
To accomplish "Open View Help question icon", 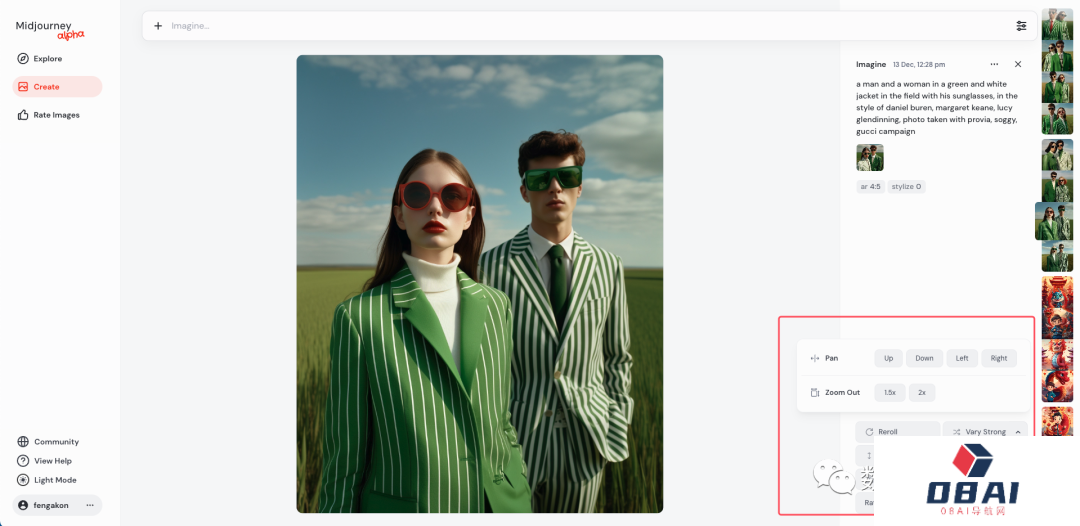I will click(23, 461).
